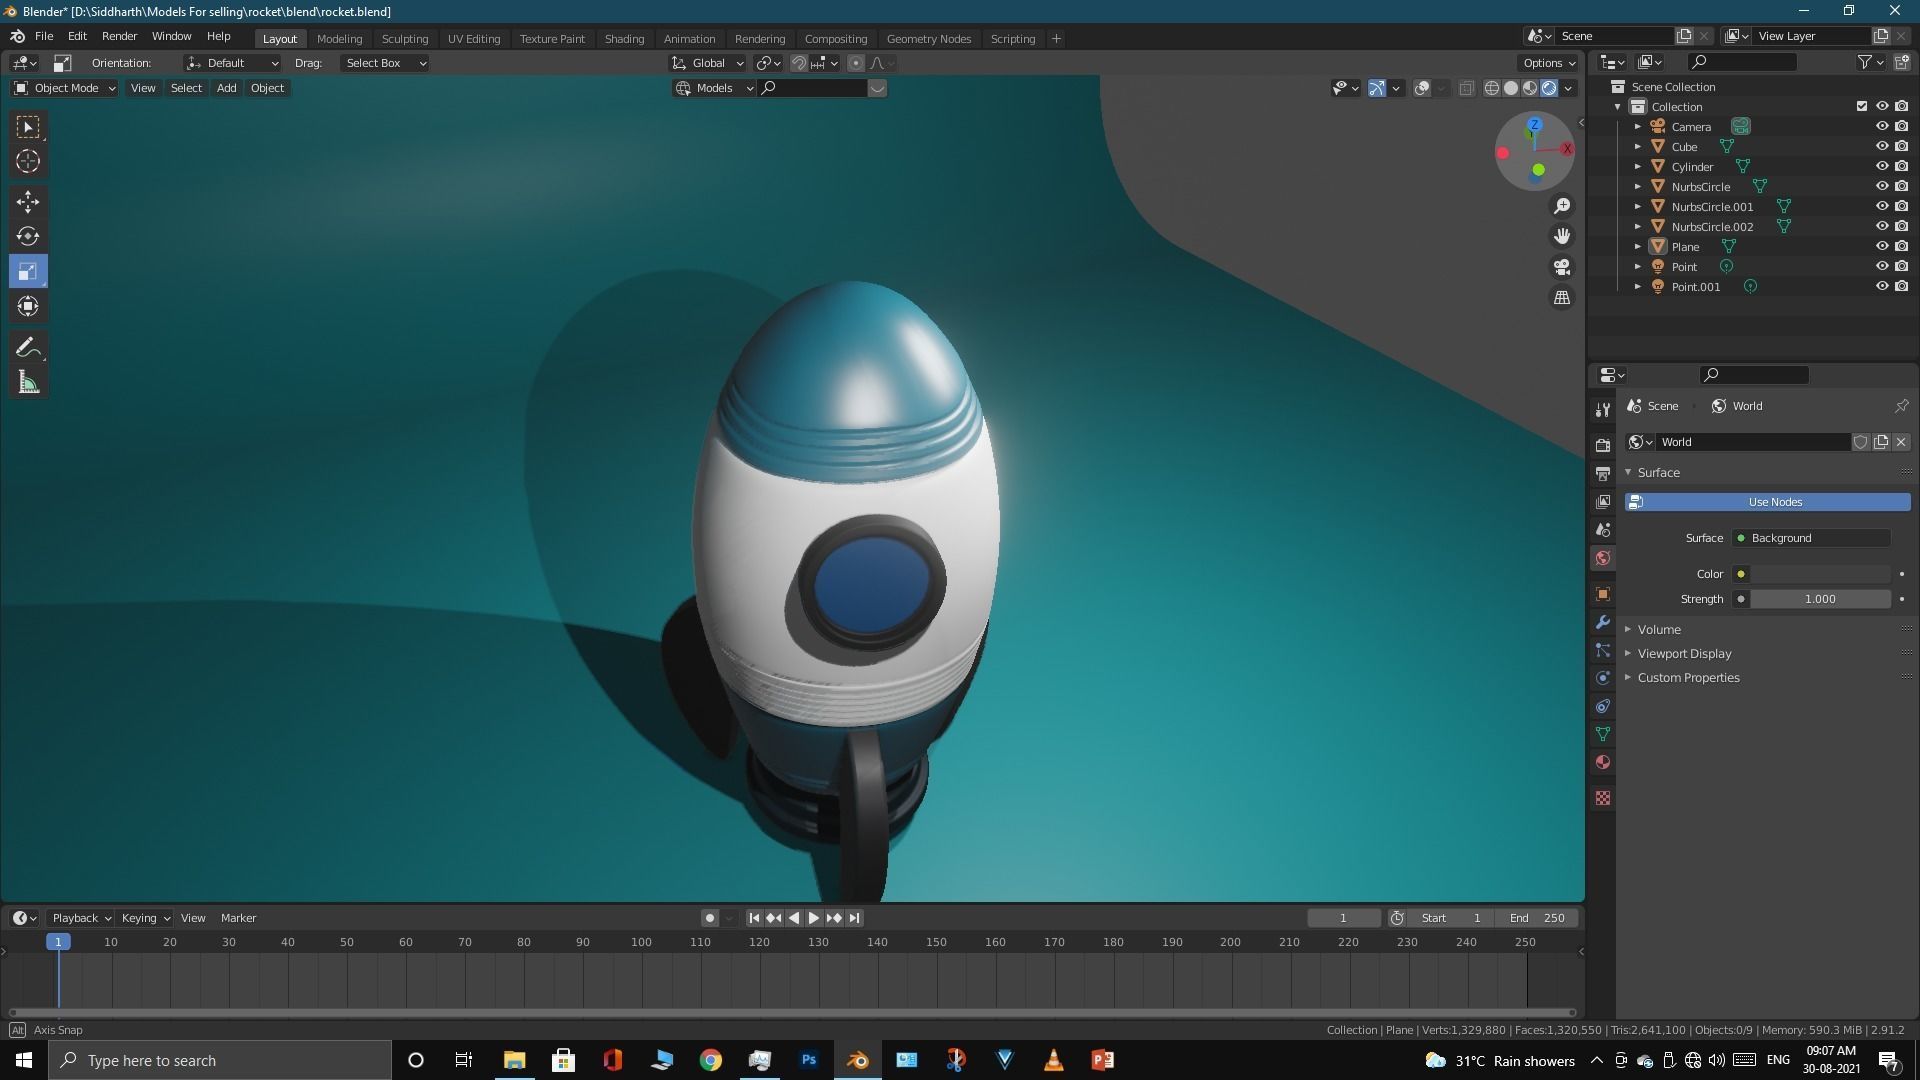The image size is (1920, 1080).
Task: Toggle camera view in viewport
Action: tap(1562, 267)
